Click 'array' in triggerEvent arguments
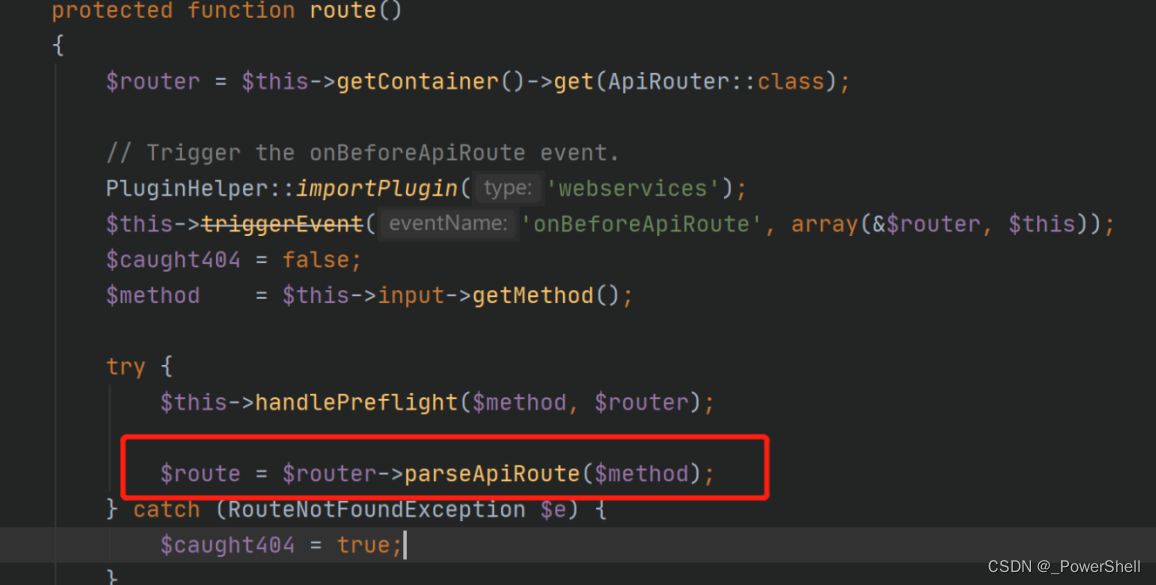 [825, 224]
